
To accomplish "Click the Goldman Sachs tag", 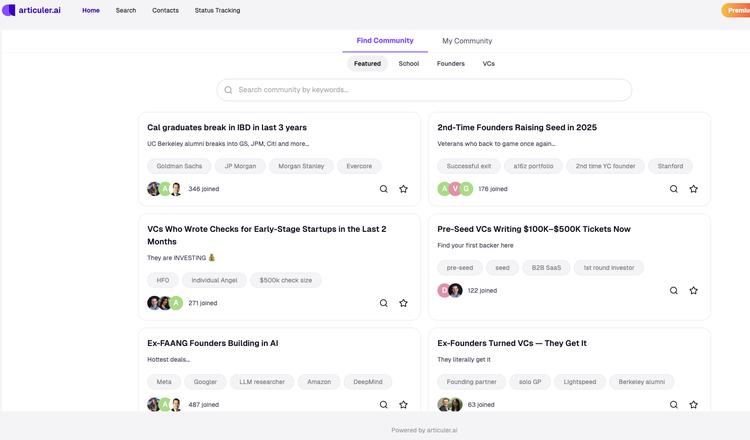I will [179, 166].
